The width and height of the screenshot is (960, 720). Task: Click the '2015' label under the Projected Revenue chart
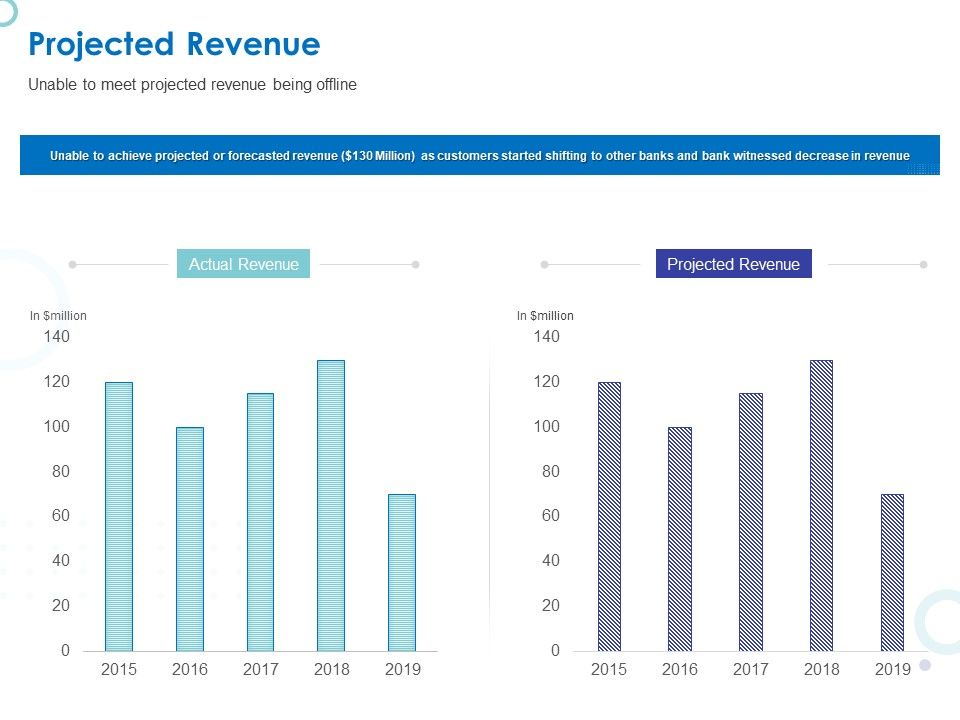pos(609,669)
